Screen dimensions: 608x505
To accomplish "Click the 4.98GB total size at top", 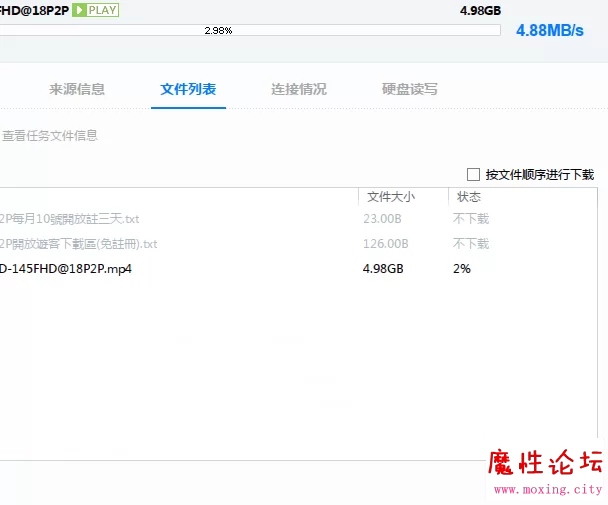I will point(480,10).
